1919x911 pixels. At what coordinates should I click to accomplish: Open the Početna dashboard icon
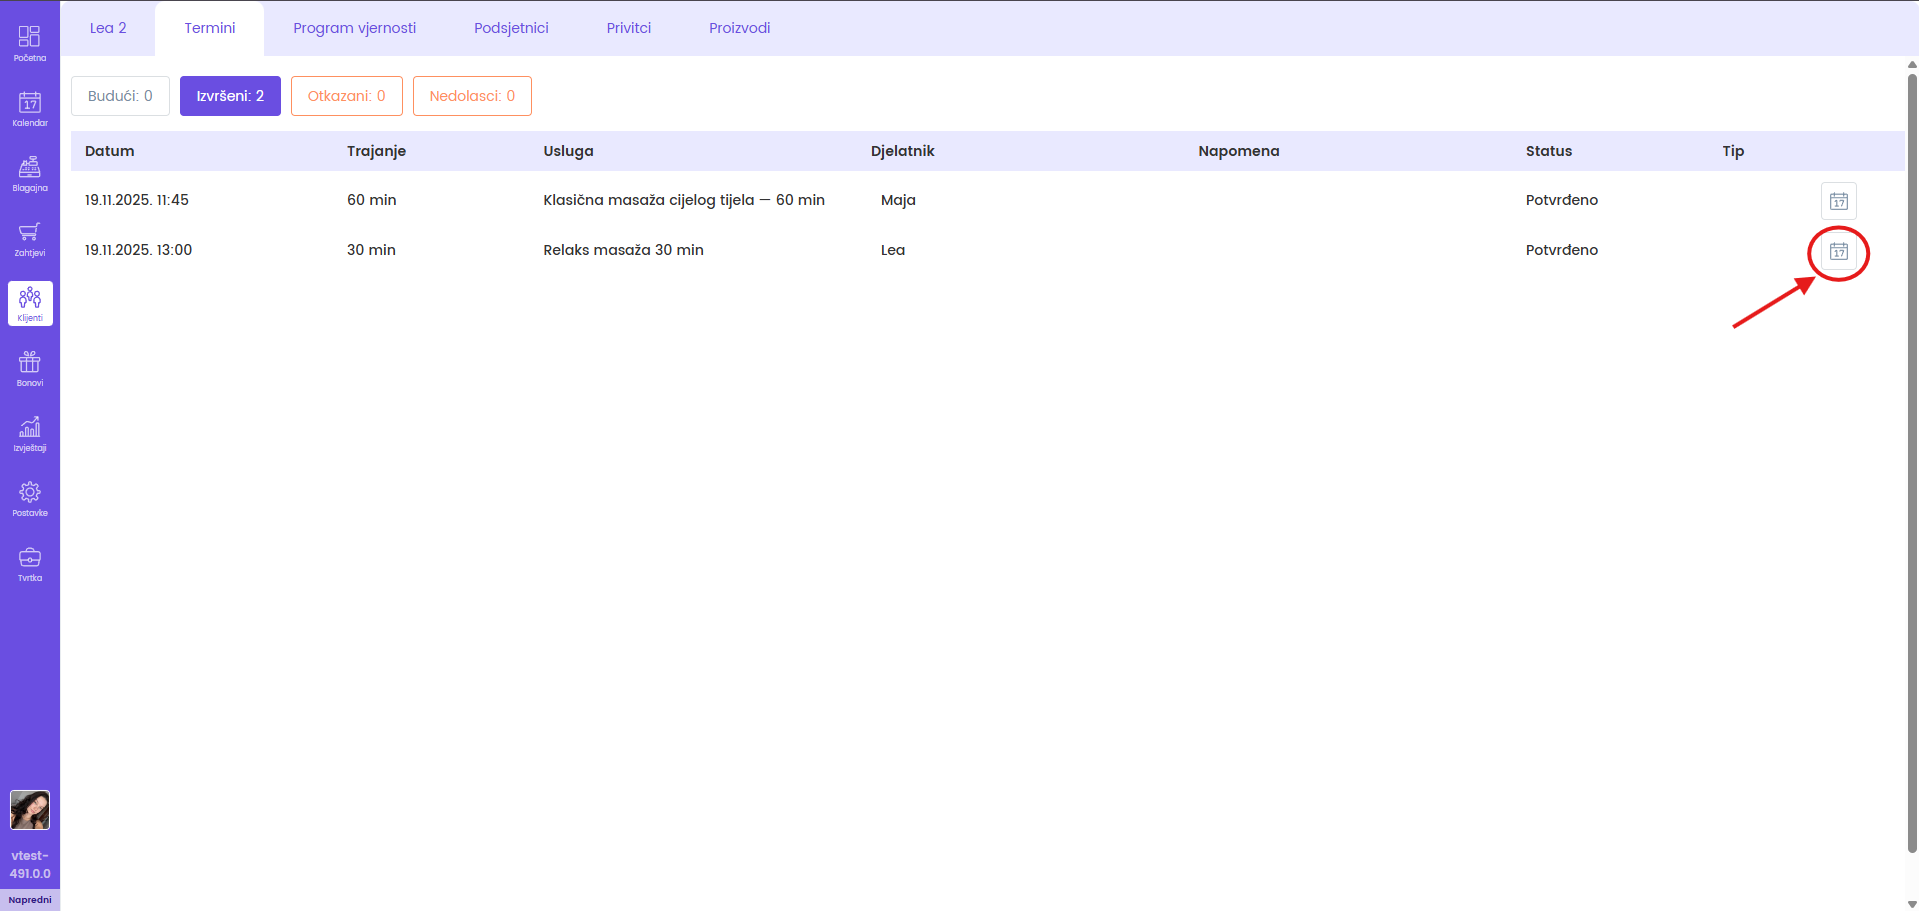tap(30, 43)
